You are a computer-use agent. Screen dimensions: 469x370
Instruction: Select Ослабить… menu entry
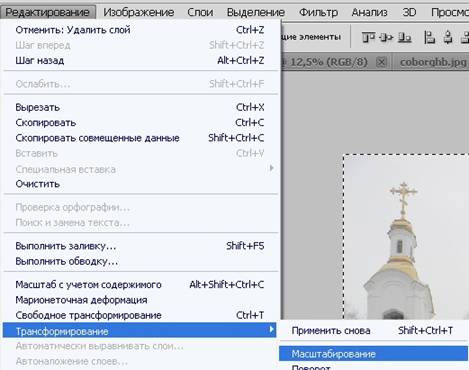[x=140, y=84]
